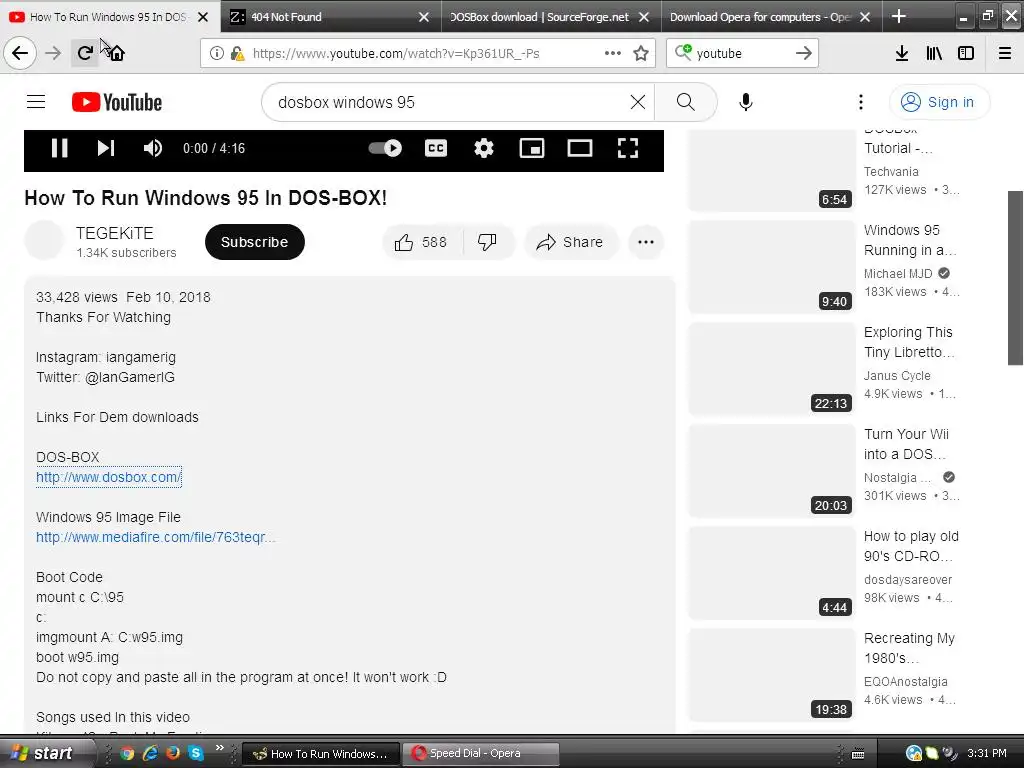This screenshot has height=768, width=1024.
Task: Open the TEGEKiTE channel name
Action: coord(114,233)
